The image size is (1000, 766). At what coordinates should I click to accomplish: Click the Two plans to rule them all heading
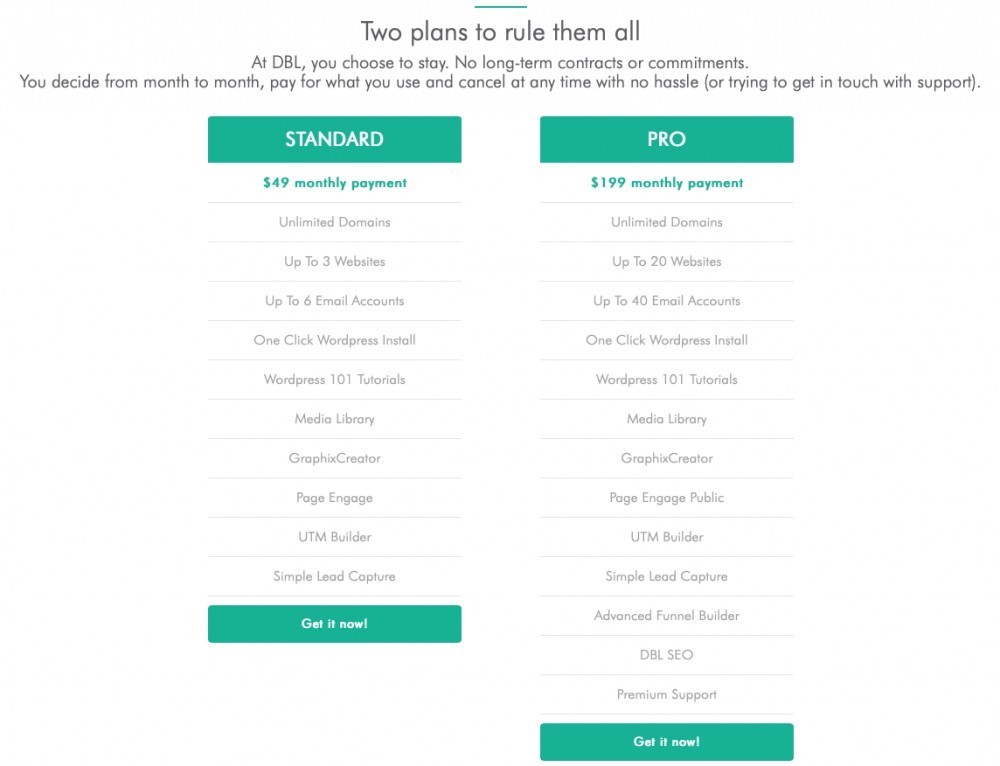click(500, 32)
